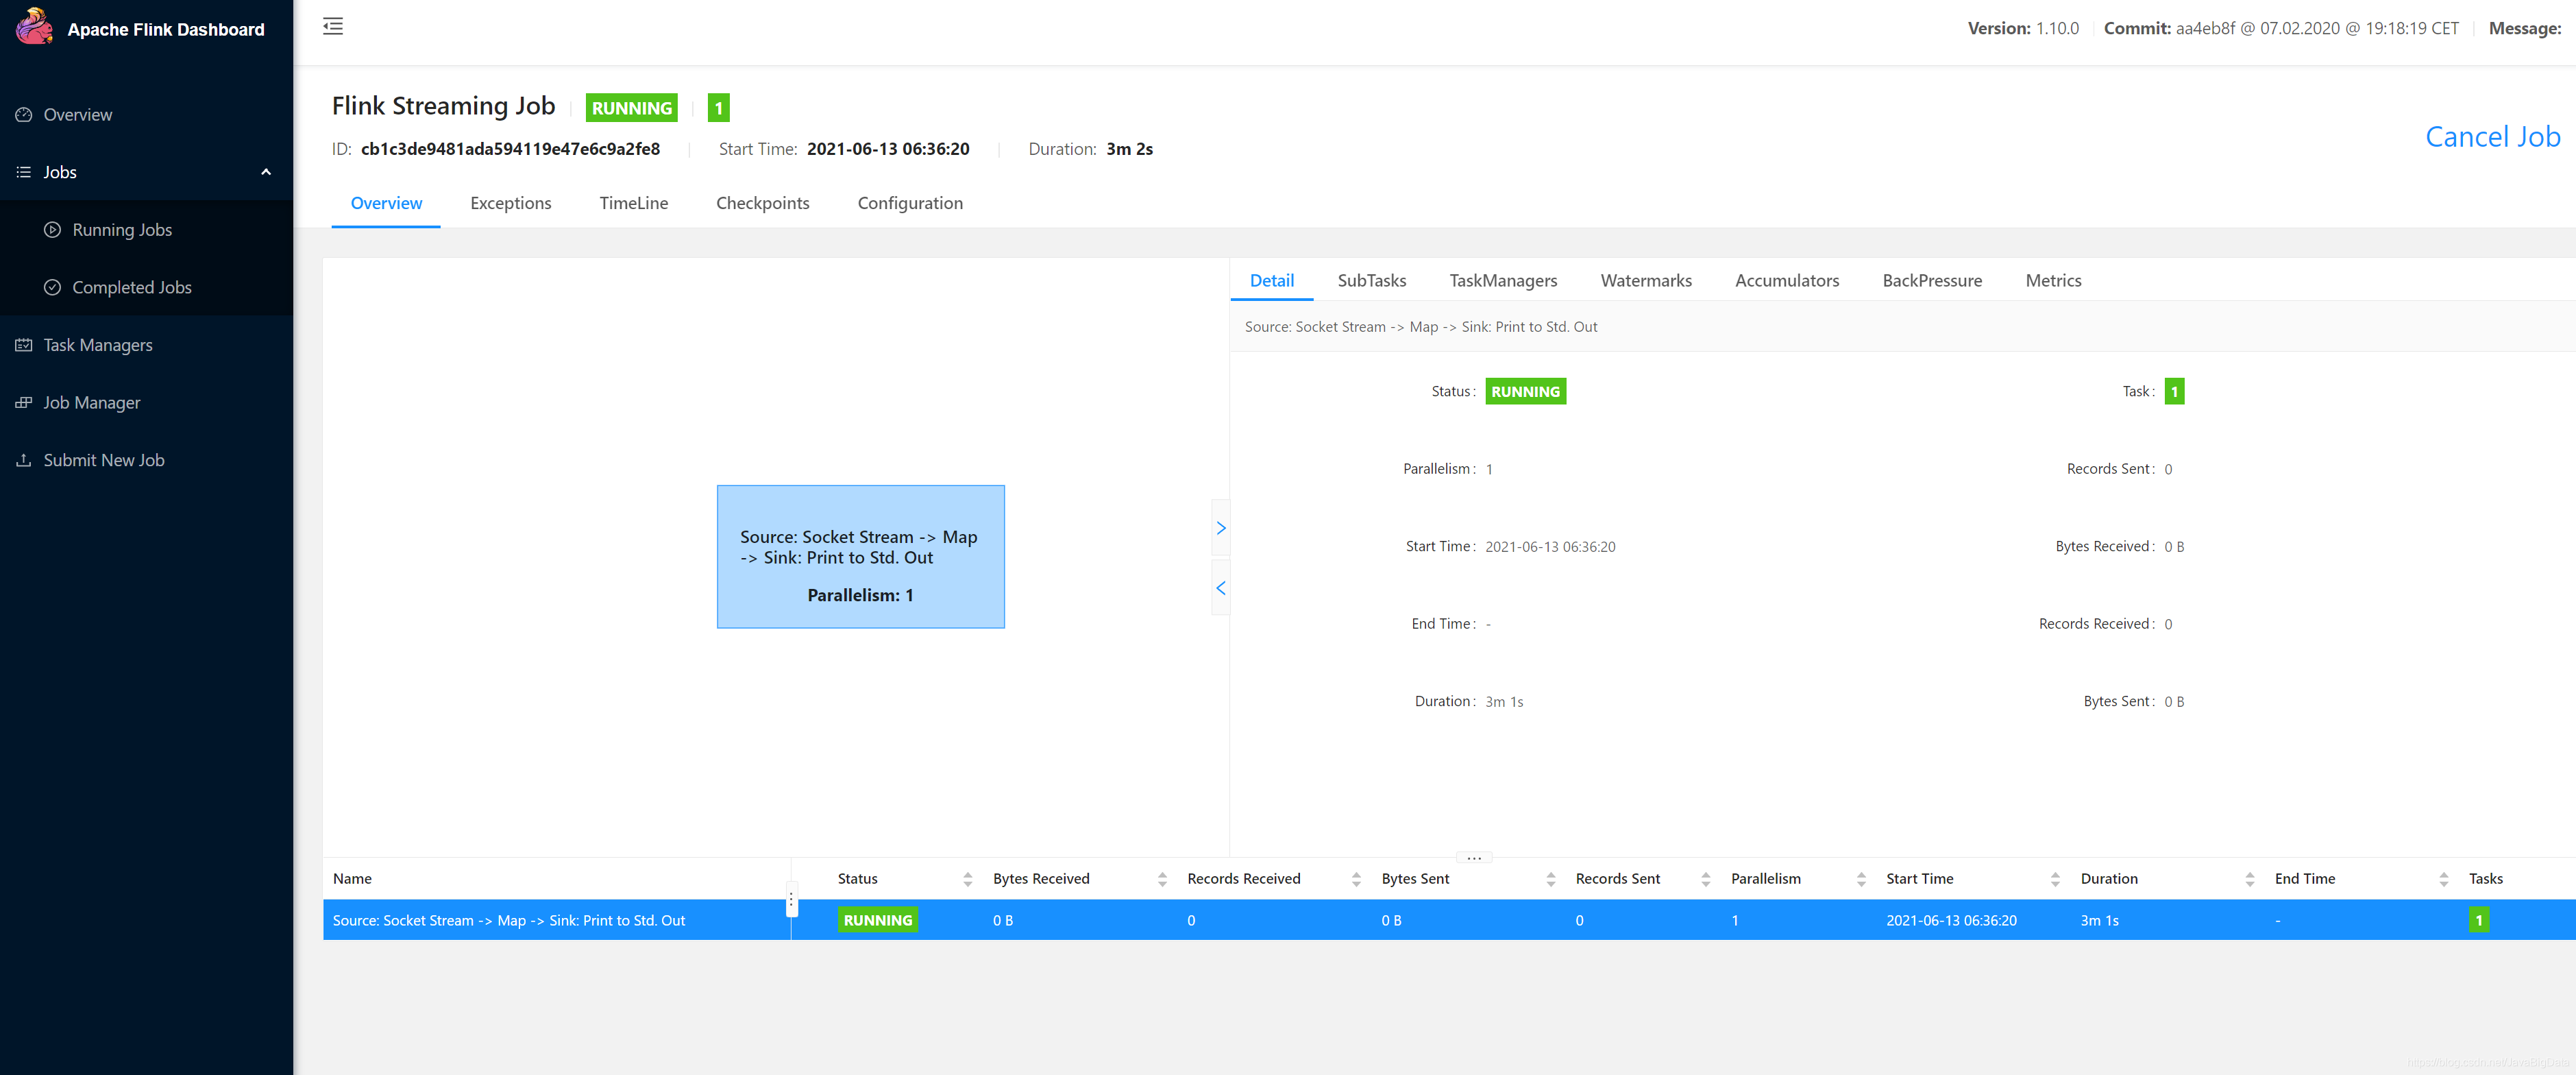Screen dimensions: 2576x1075
Task: Switch to the job Overview tab
Action: click(x=386, y=203)
